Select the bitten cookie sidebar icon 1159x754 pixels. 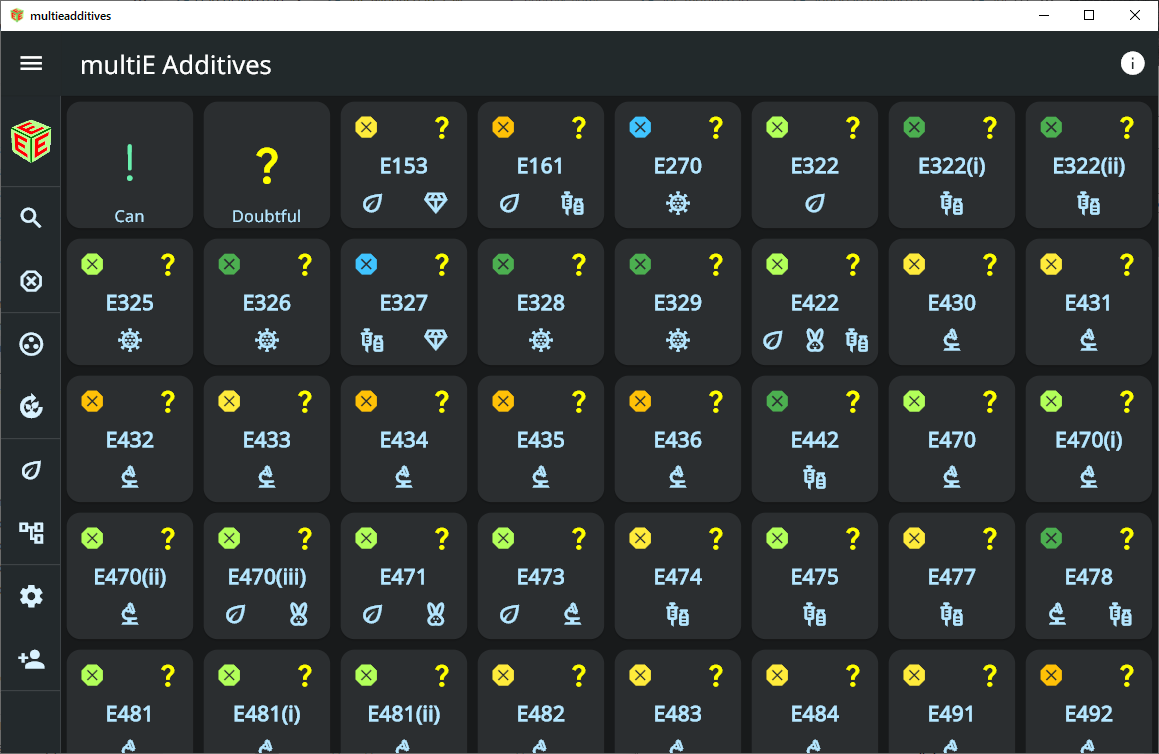(x=31, y=407)
